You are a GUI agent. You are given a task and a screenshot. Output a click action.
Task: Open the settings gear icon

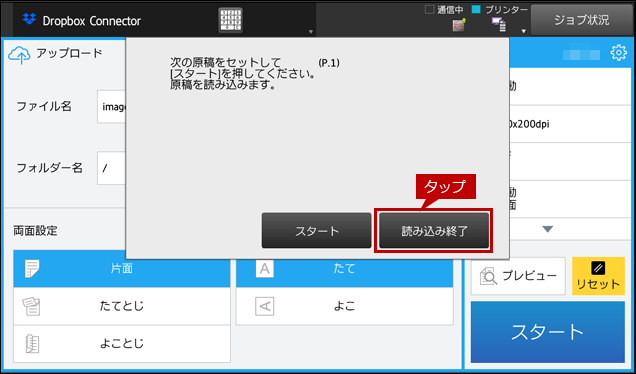pos(618,53)
